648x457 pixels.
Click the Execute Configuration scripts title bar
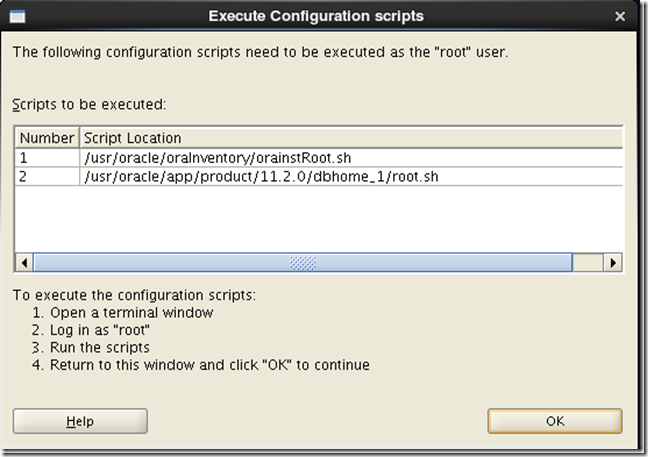point(316,16)
